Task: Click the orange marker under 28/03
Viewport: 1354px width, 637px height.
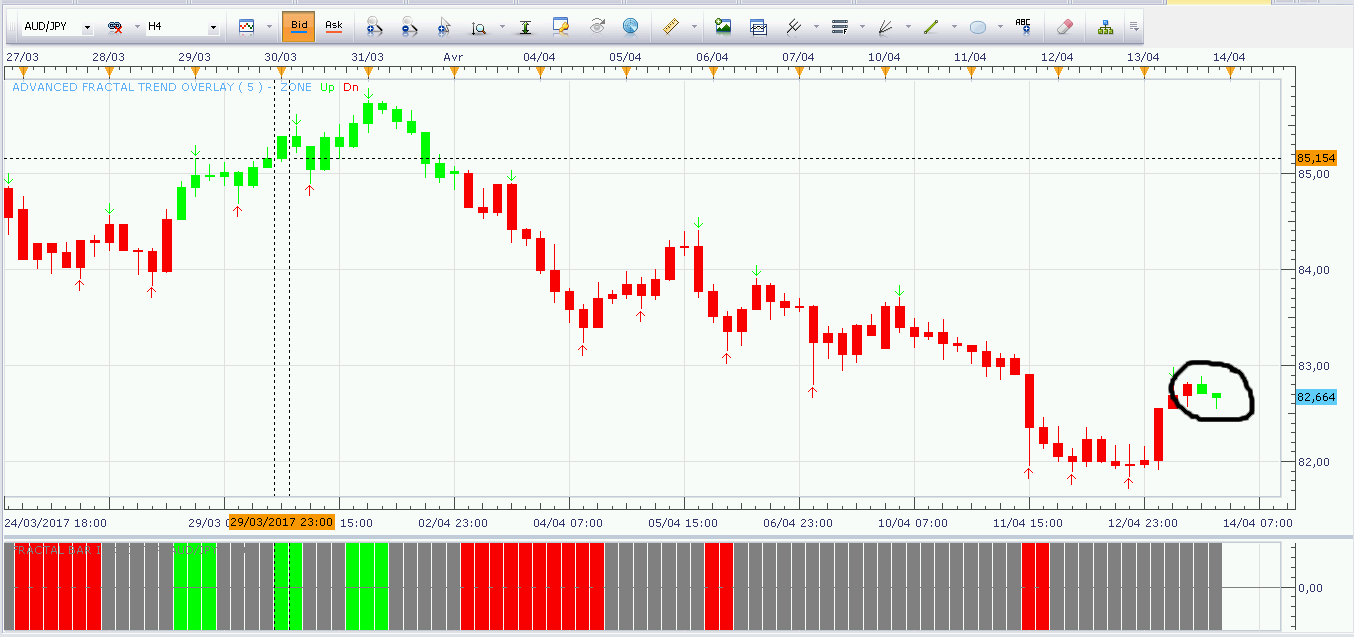Action: pyautogui.click(x=109, y=71)
